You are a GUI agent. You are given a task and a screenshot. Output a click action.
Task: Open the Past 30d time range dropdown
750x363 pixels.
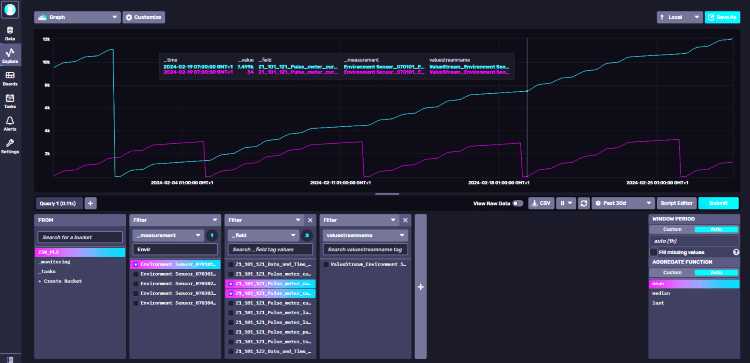tap(623, 203)
